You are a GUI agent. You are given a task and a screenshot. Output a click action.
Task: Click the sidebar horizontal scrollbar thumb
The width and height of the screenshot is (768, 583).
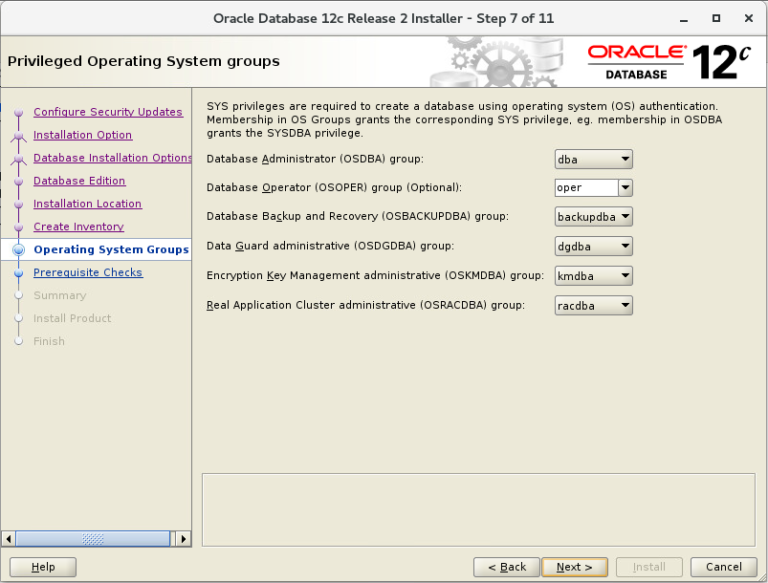pyautogui.click(x=93, y=539)
